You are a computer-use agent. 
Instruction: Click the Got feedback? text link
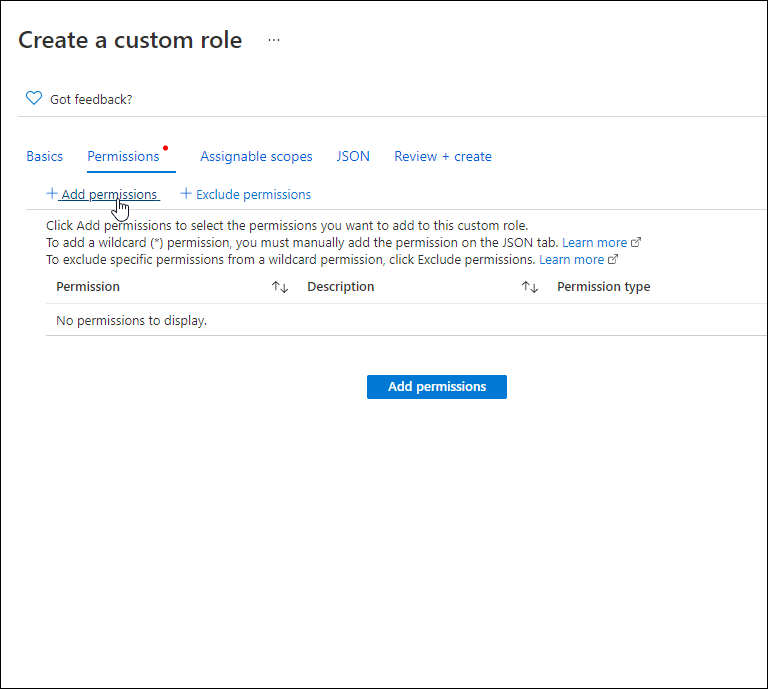91,99
